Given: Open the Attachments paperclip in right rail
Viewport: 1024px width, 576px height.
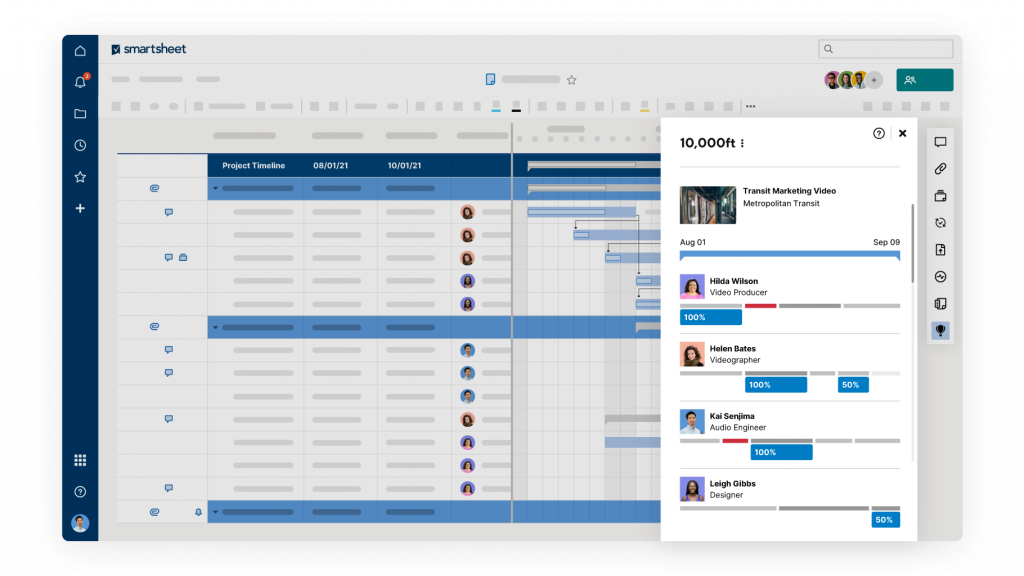Looking at the screenshot, I should (940, 168).
